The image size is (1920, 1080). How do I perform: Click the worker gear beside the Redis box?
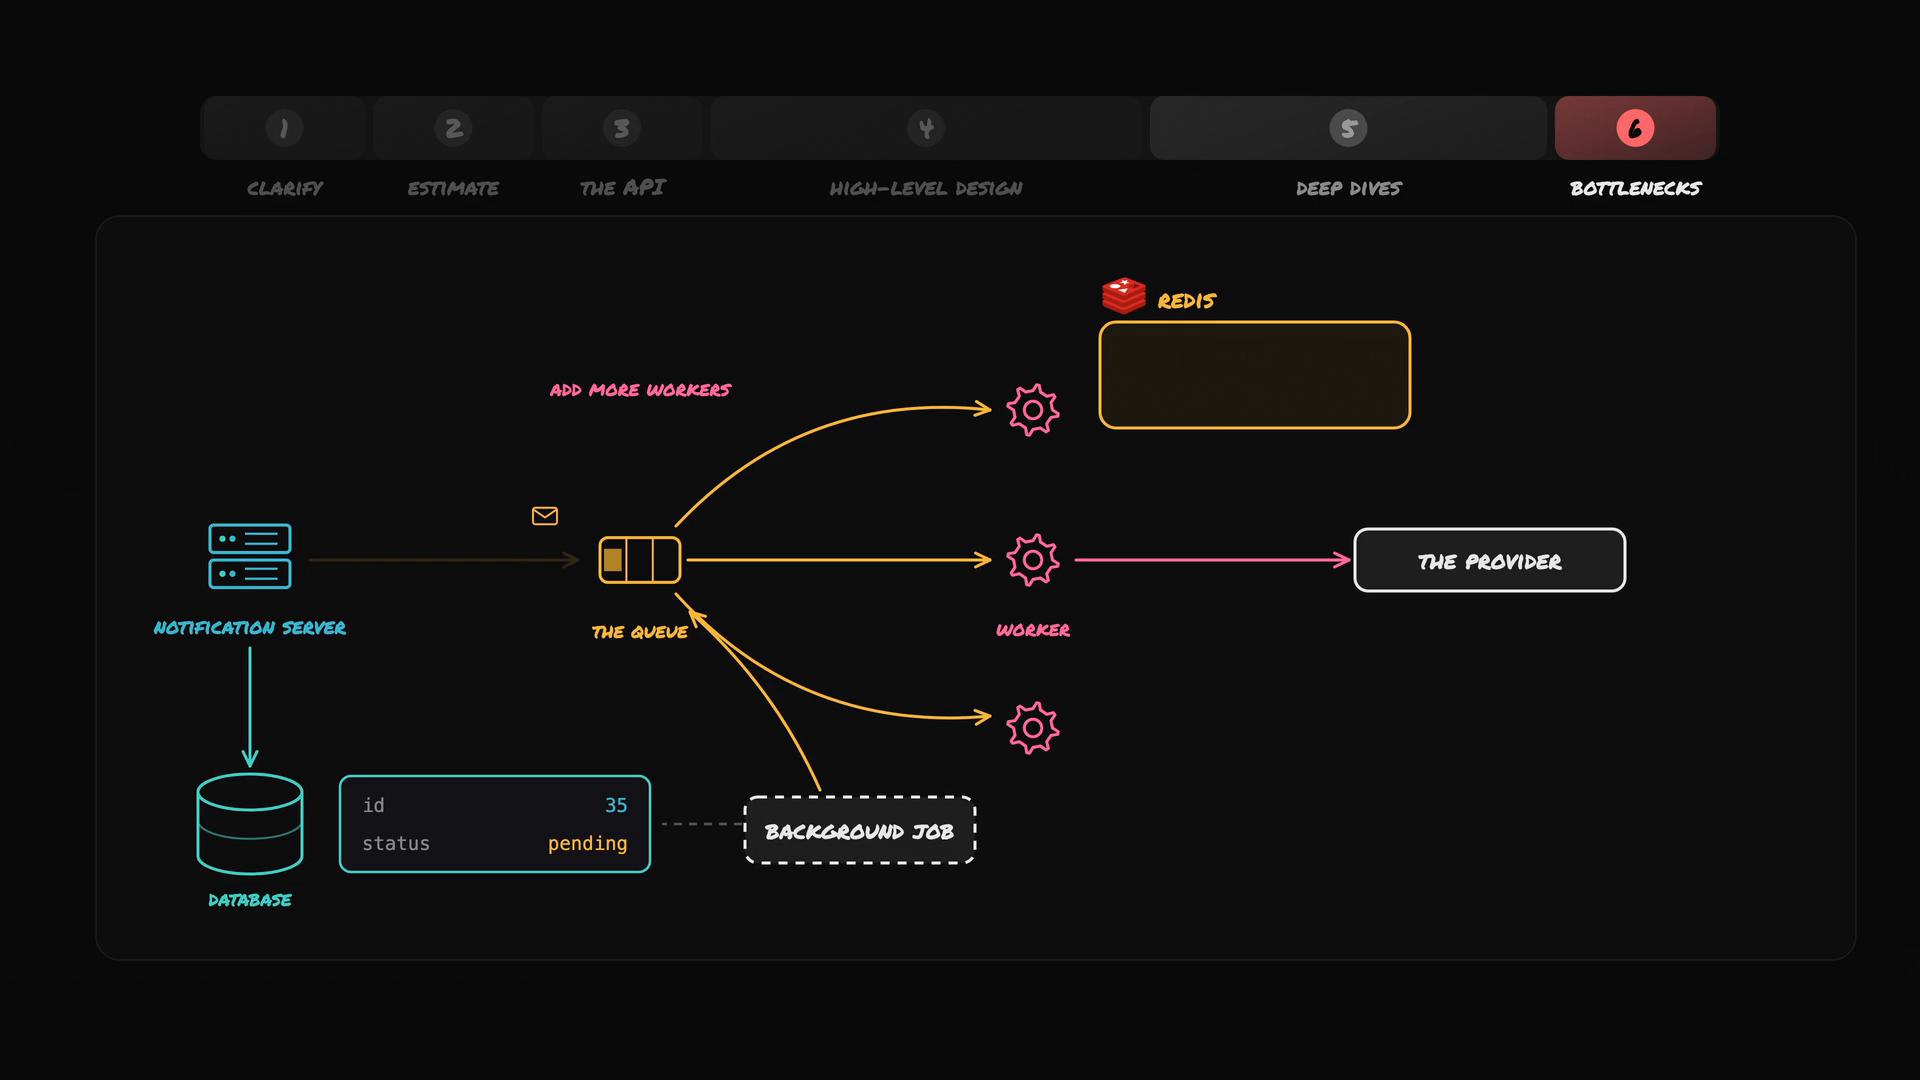[x=1033, y=410]
